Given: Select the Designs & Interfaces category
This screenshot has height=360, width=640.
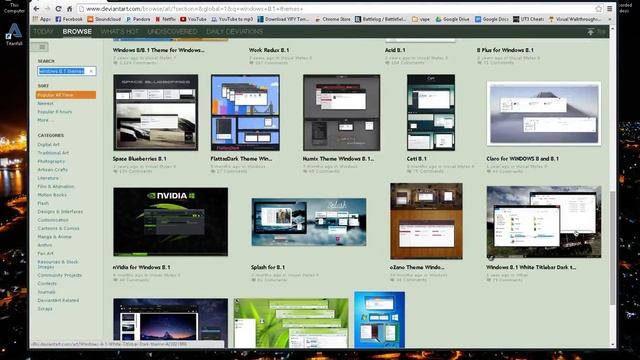Looking at the screenshot, I should (60, 211).
